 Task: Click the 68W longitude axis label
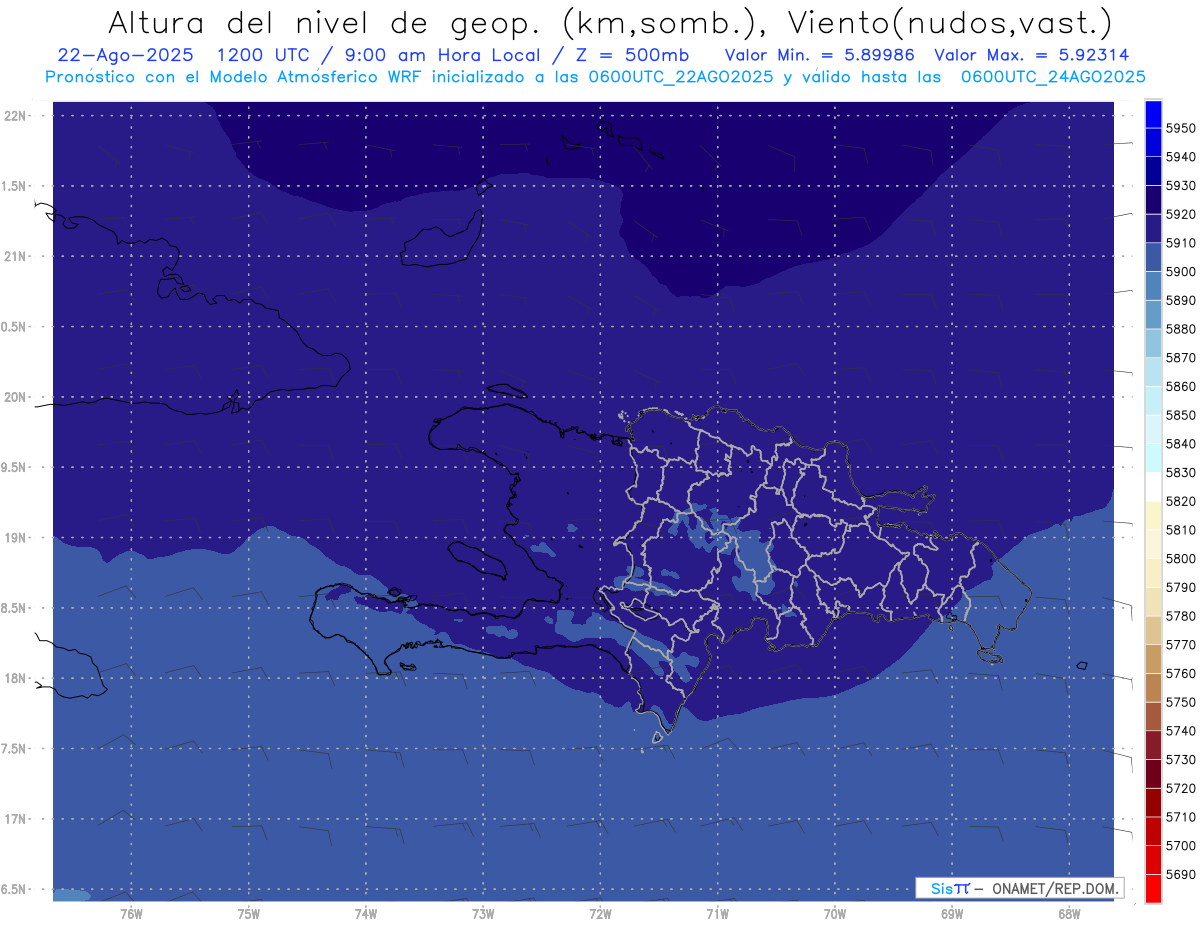click(1069, 913)
